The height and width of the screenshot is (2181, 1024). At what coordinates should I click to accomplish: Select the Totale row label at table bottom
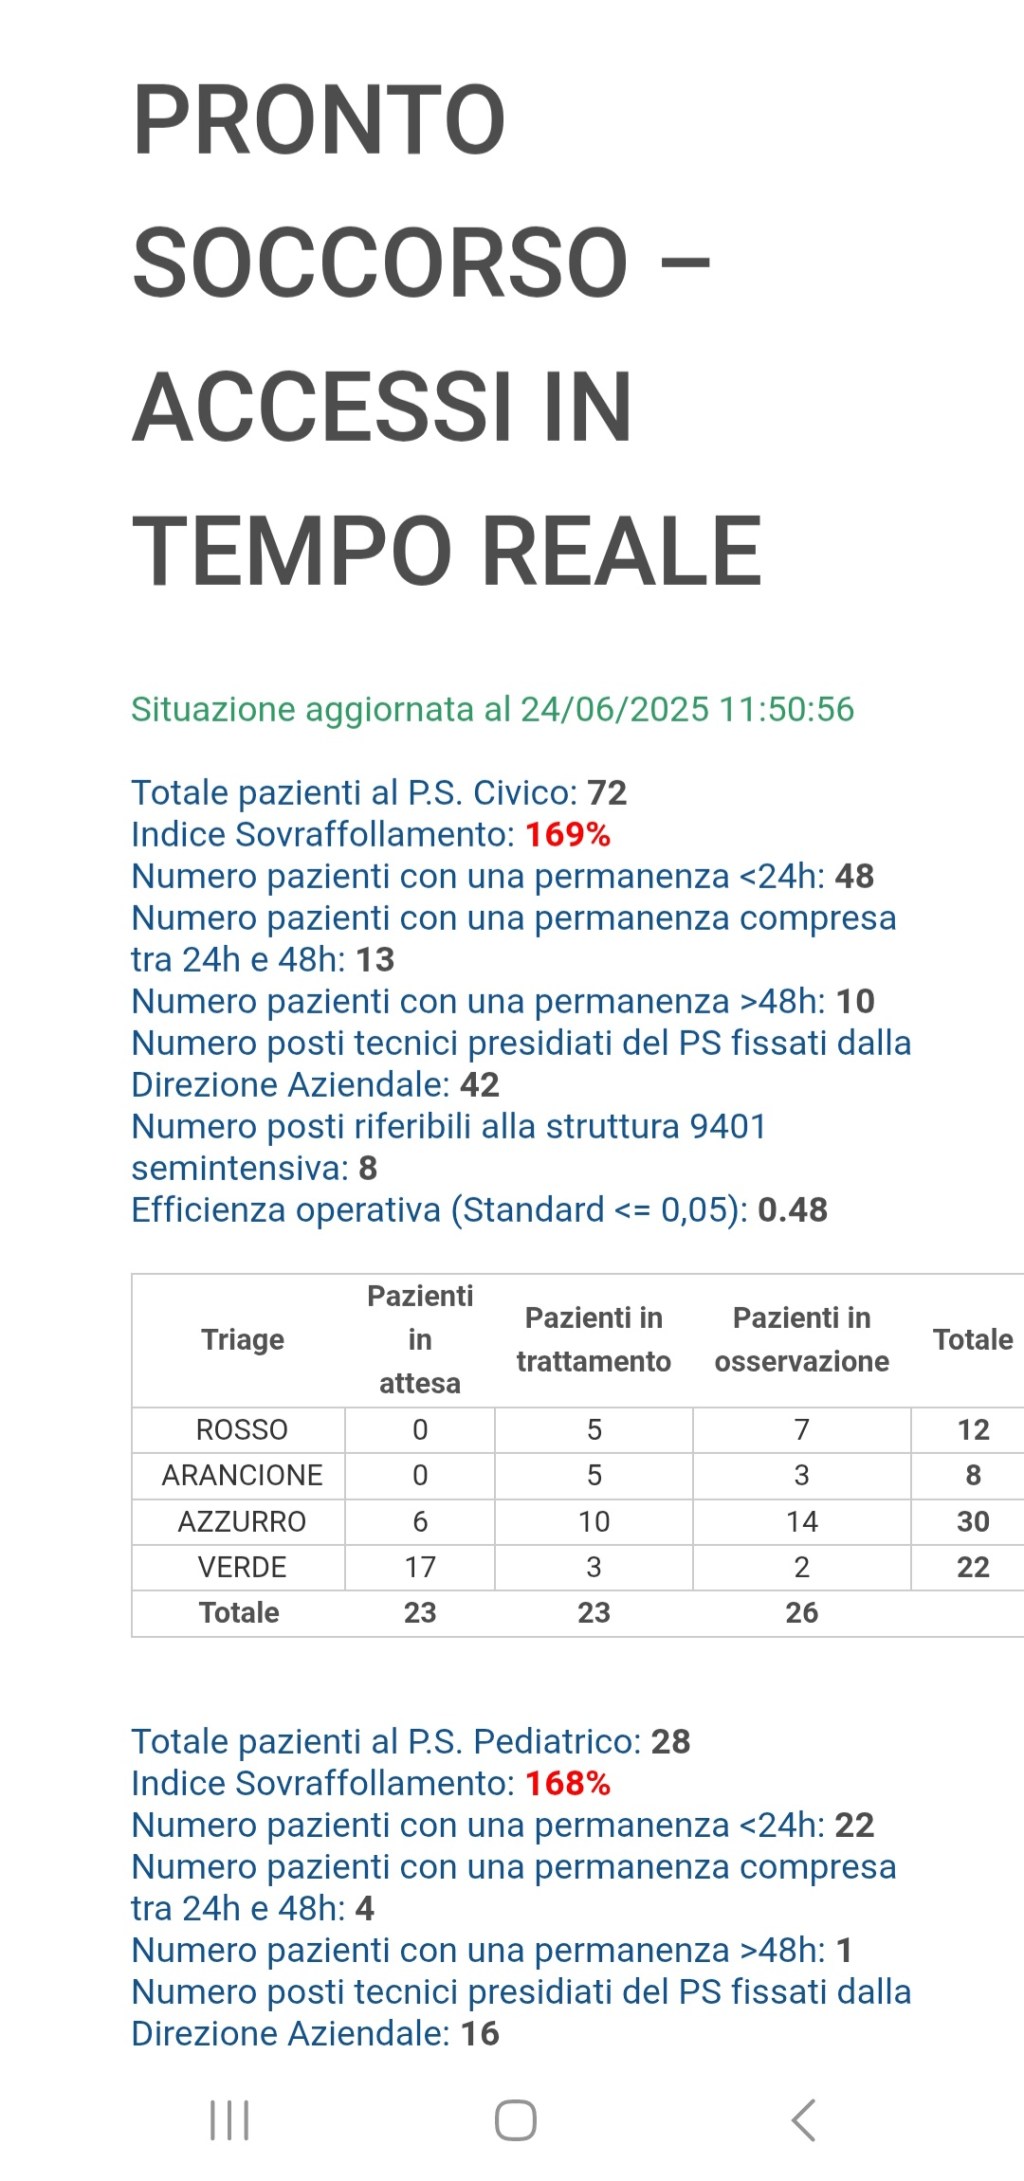[x=239, y=1612]
